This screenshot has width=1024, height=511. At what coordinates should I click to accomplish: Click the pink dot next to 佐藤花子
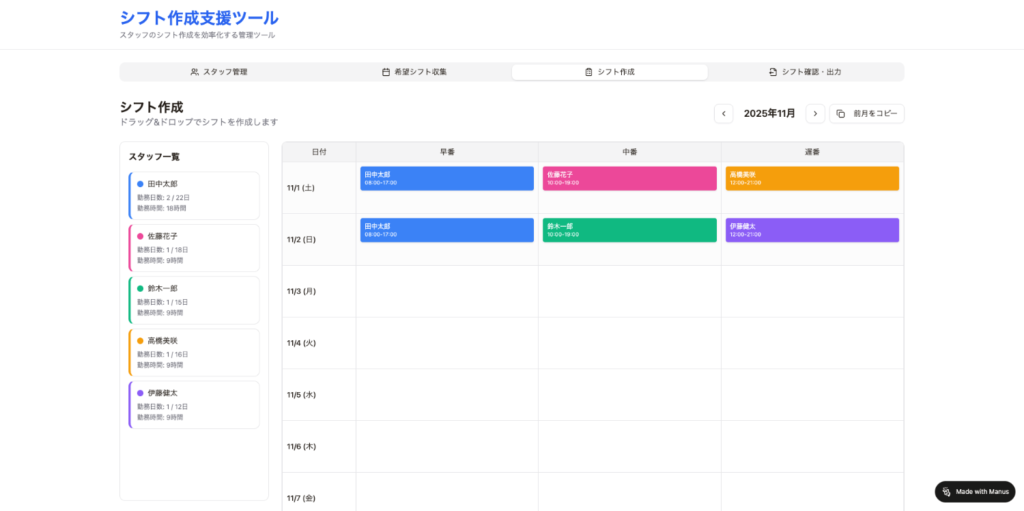click(x=140, y=236)
